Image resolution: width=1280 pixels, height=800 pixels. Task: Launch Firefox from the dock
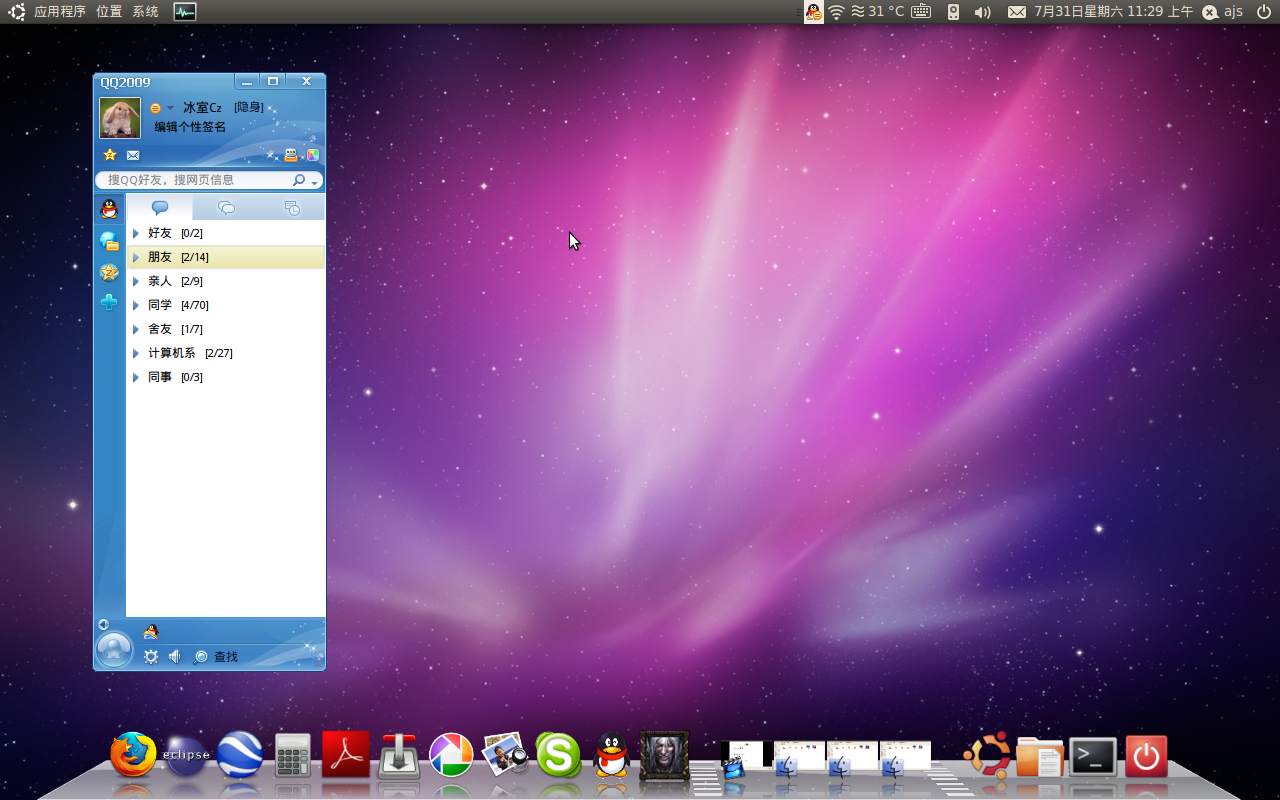134,755
